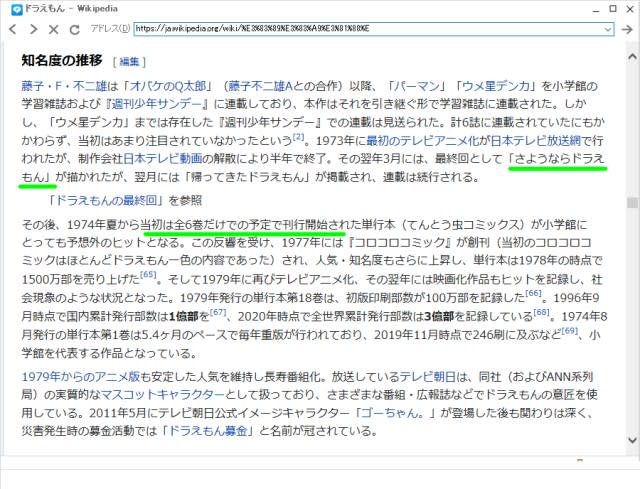The width and height of the screenshot is (640, 489).
Task: Open citation reference [68]
Action: click(541, 312)
